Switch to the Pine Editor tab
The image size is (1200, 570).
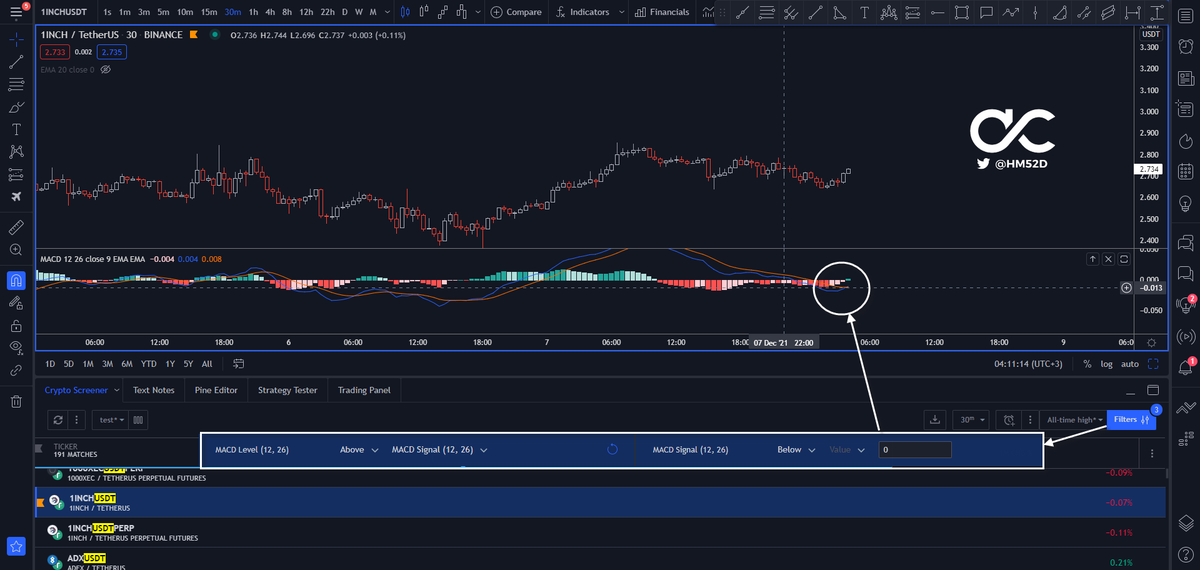pyautogui.click(x=216, y=390)
